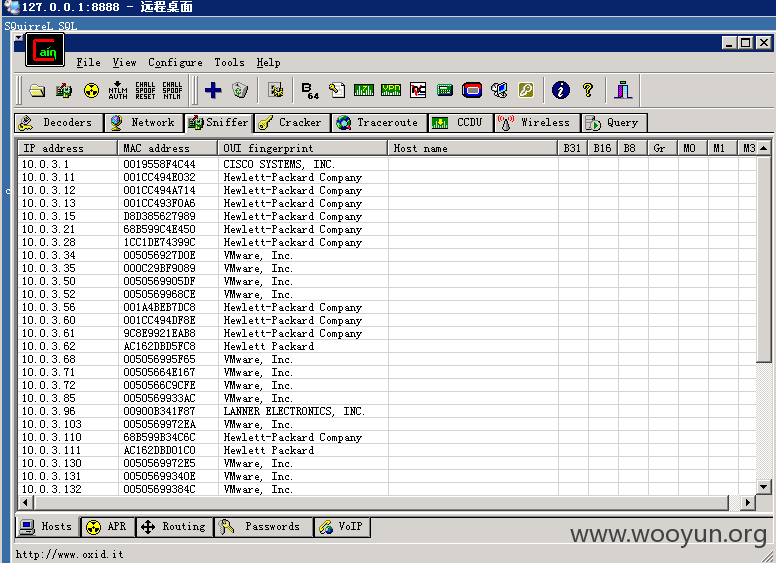The width and height of the screenshot is (776, 563).
Task: Select host row 10.0.3.132
Action: pos(387,489)
